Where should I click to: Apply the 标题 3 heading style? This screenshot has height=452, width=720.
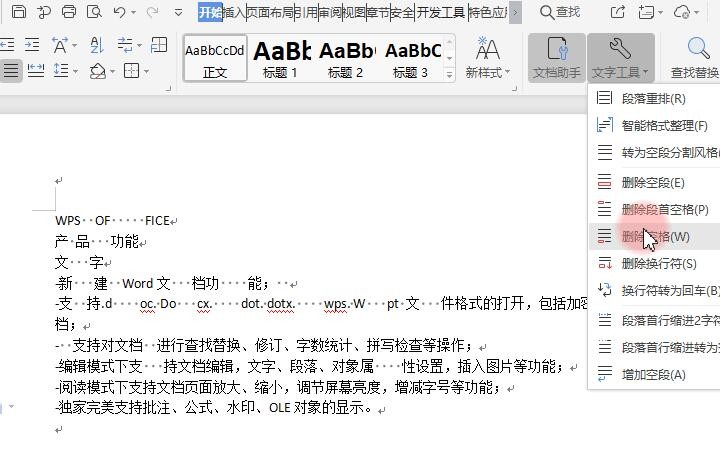click(x=411, y=58)
